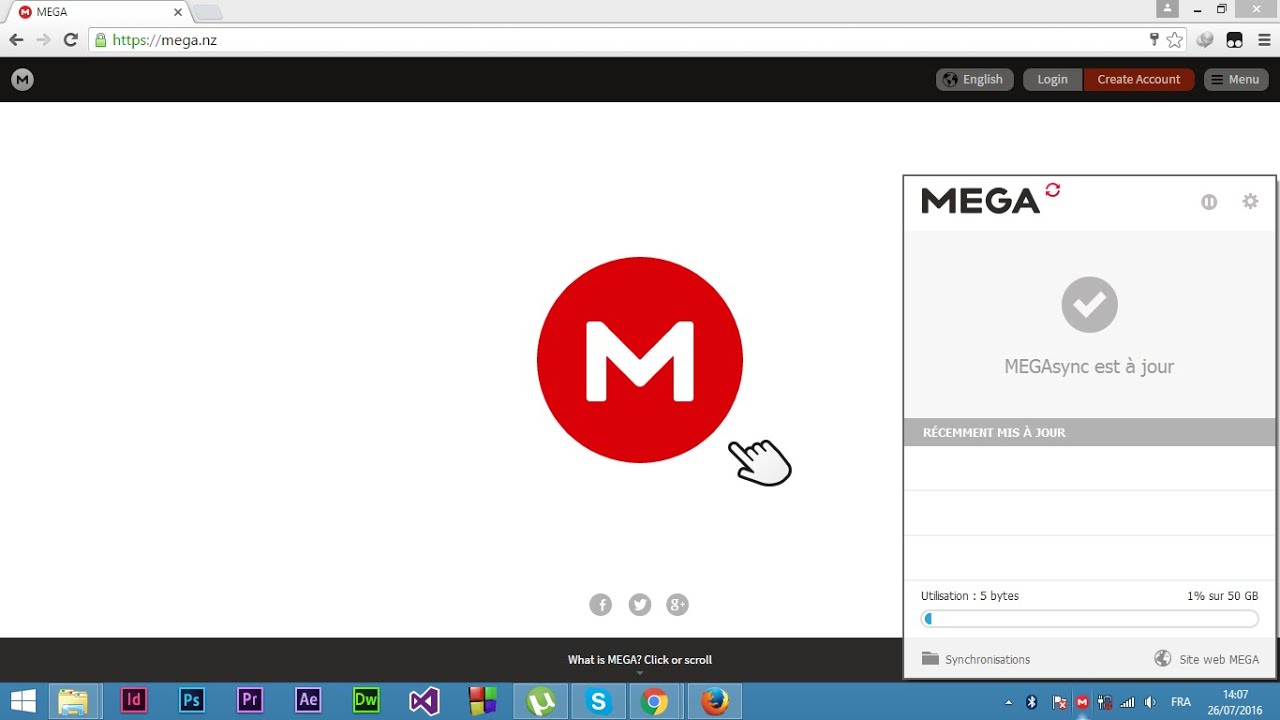
Task: Open 'Site web MEGA' link
Action: pos(1207,659)
